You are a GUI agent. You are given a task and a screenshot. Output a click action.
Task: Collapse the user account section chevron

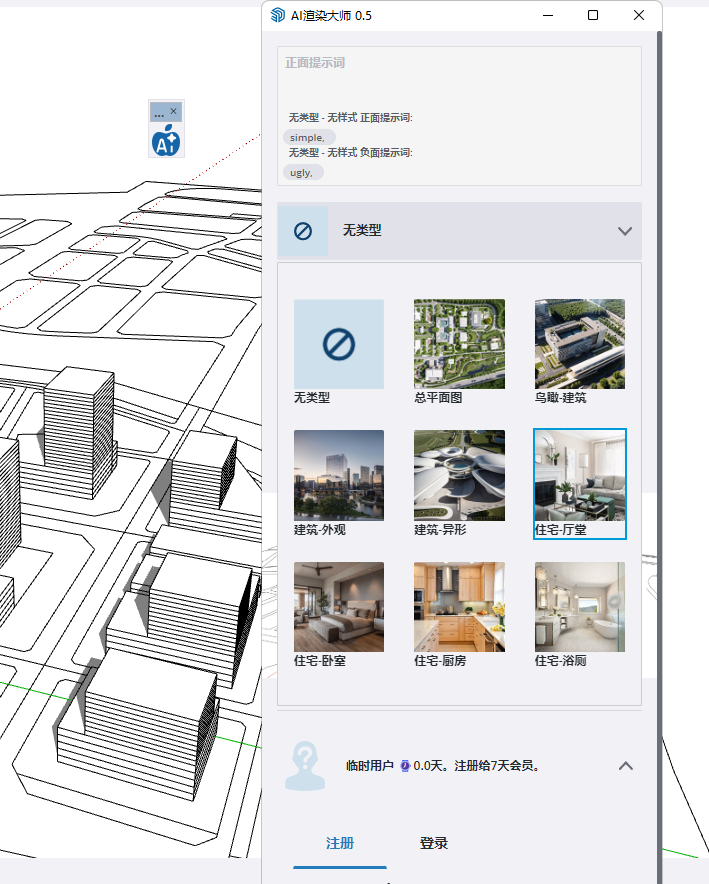click(x=625, y=766)
